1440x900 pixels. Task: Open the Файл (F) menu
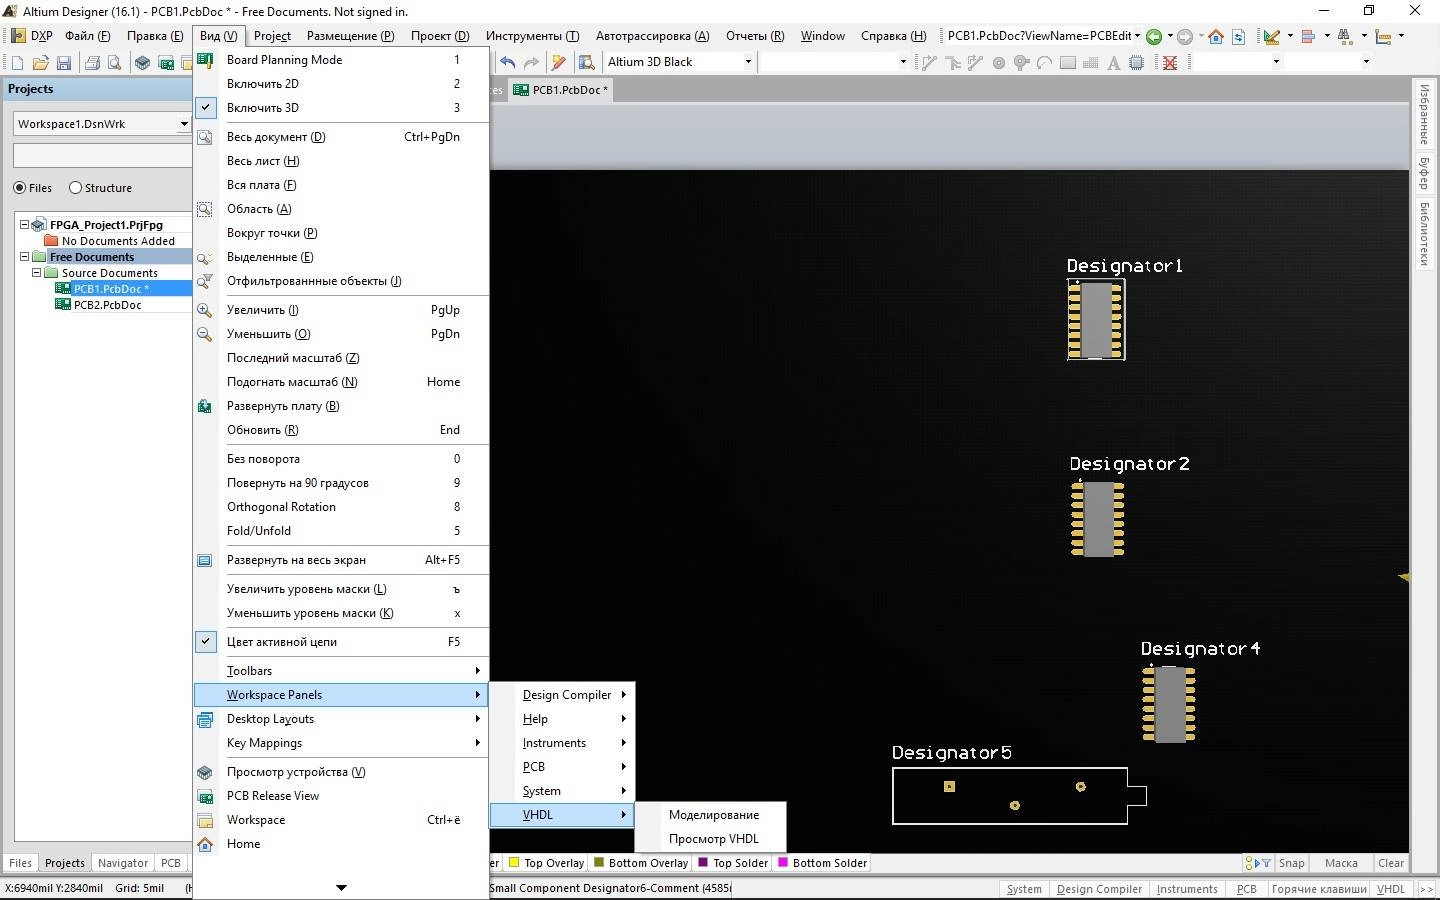[x=87, y=36]
